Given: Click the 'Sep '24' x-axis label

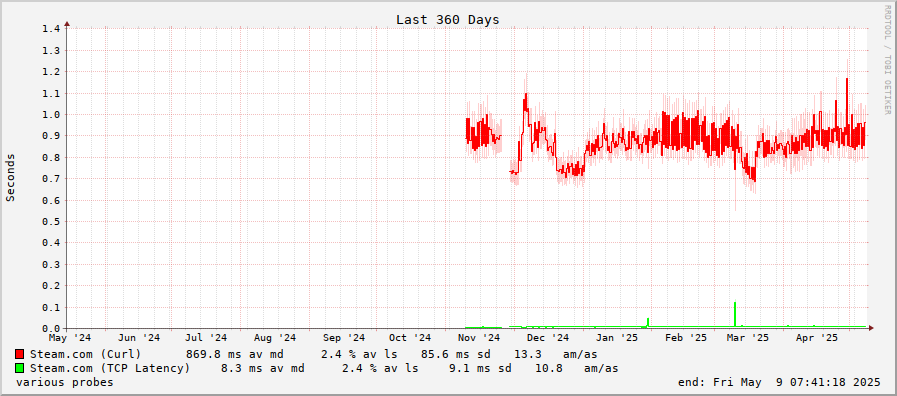Looking at the screenshot, I should 343,338.
